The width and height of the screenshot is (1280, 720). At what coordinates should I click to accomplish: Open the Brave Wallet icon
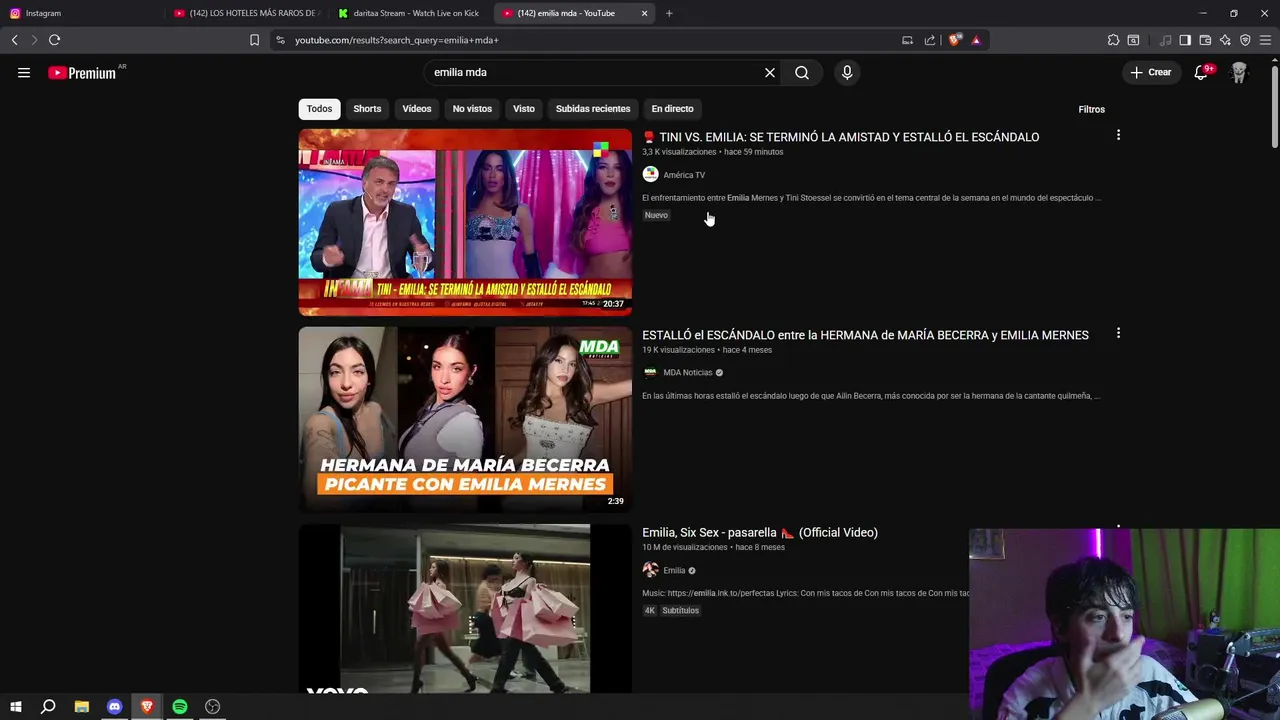click(x=1205, y=40)
